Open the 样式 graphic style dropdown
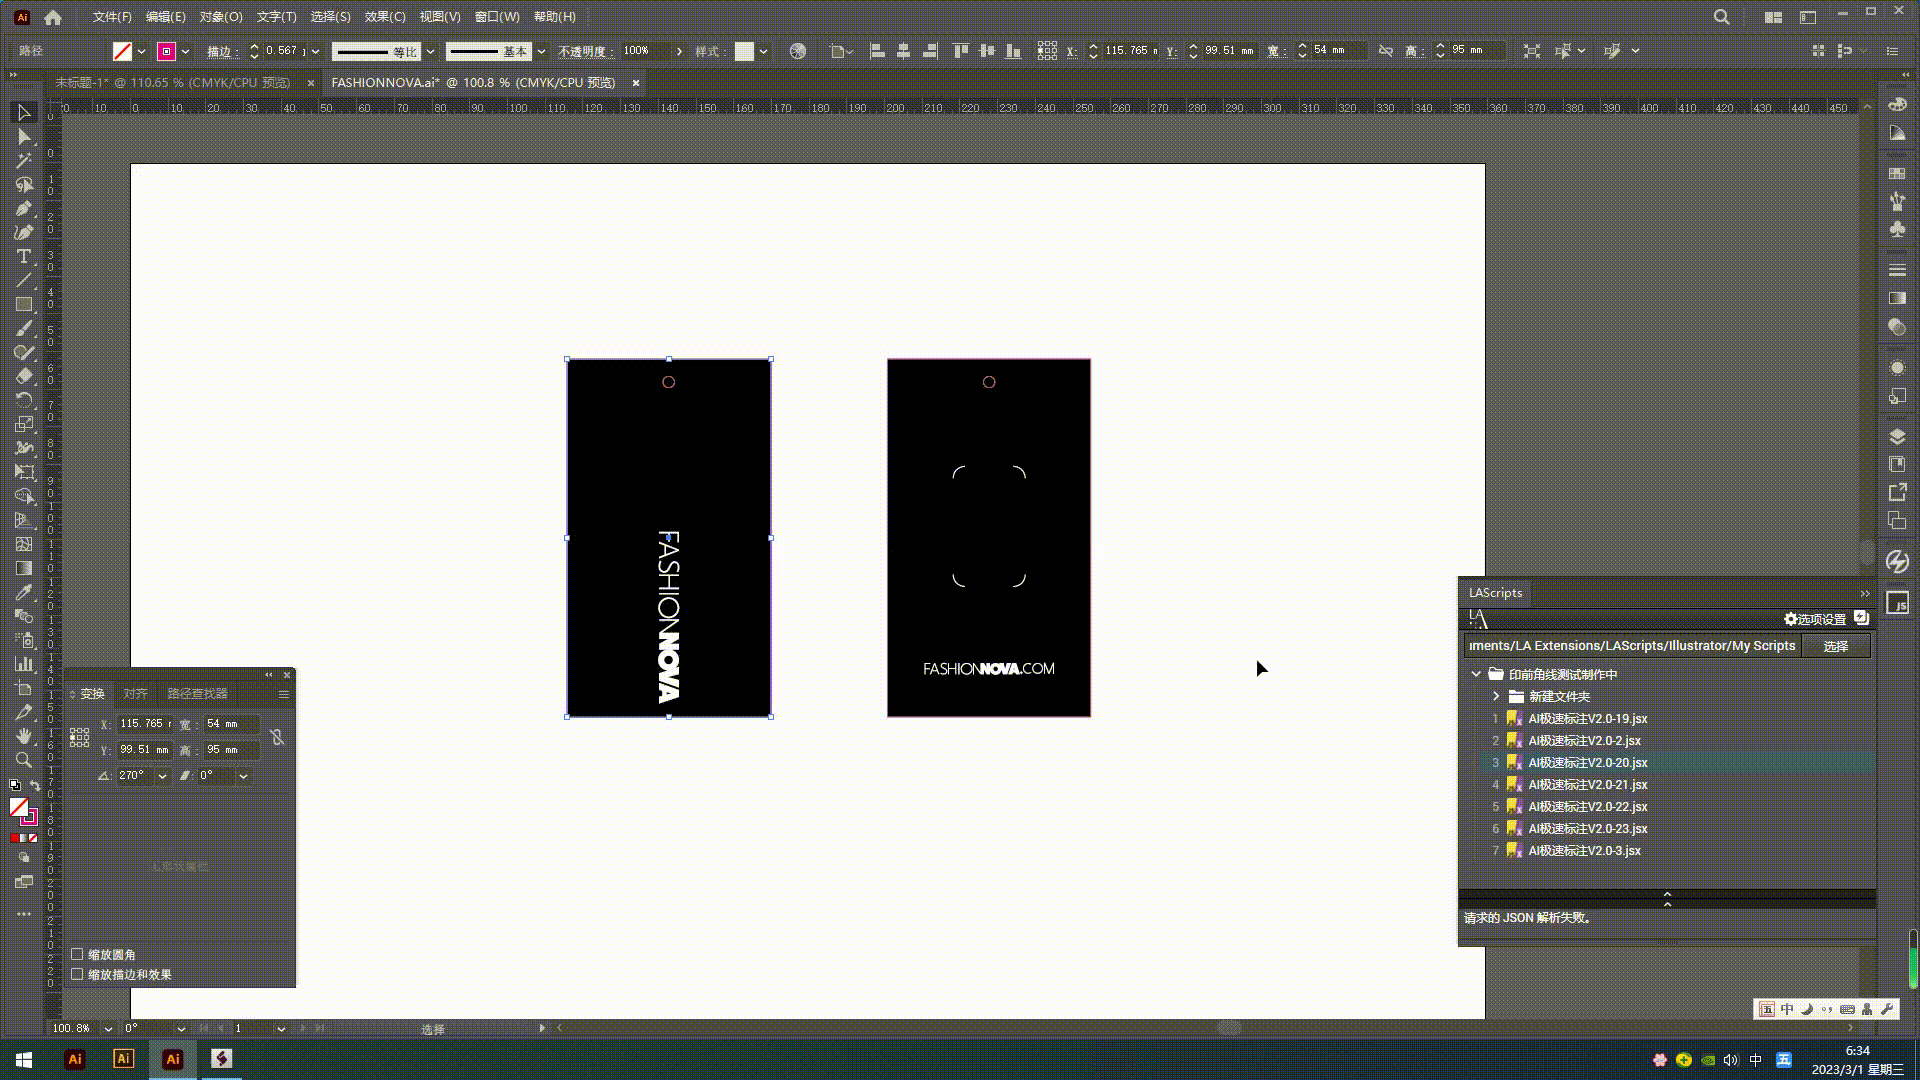Image resolution: width=1920 pixels, height=1080 pixels. (763, 51)
